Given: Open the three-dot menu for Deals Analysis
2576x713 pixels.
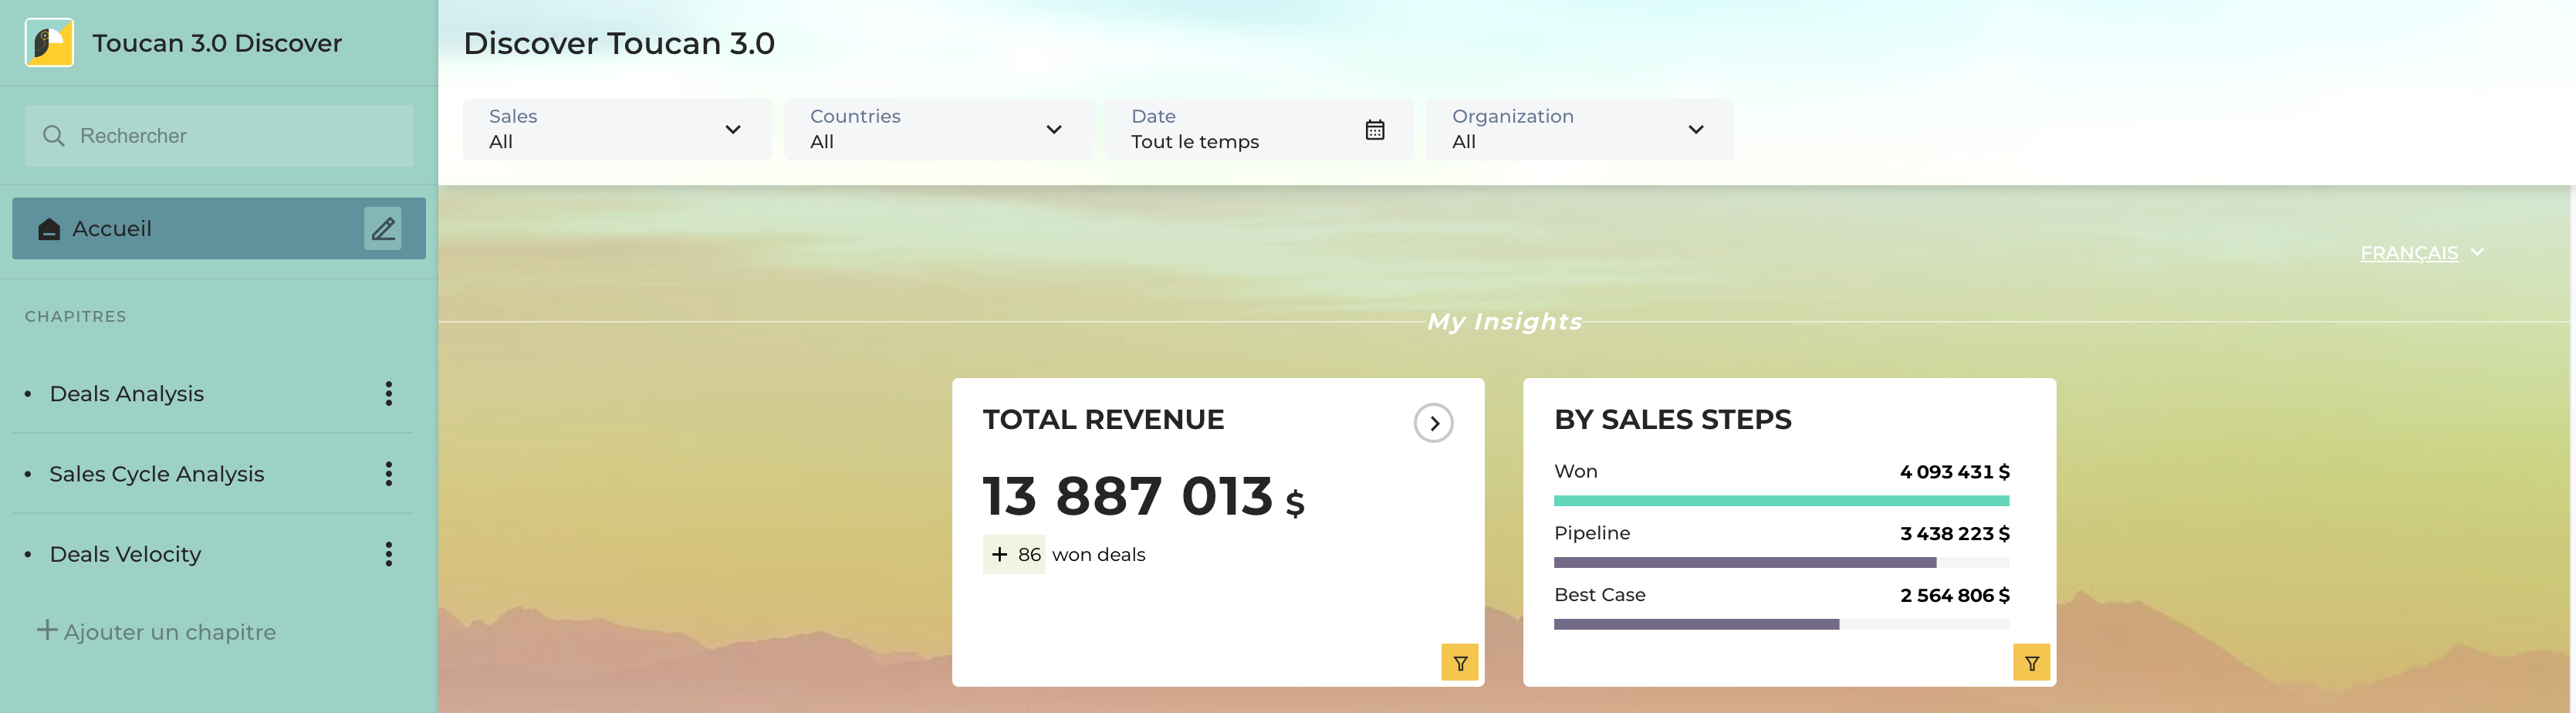Looking at the screenshot, I should (389, 394).
